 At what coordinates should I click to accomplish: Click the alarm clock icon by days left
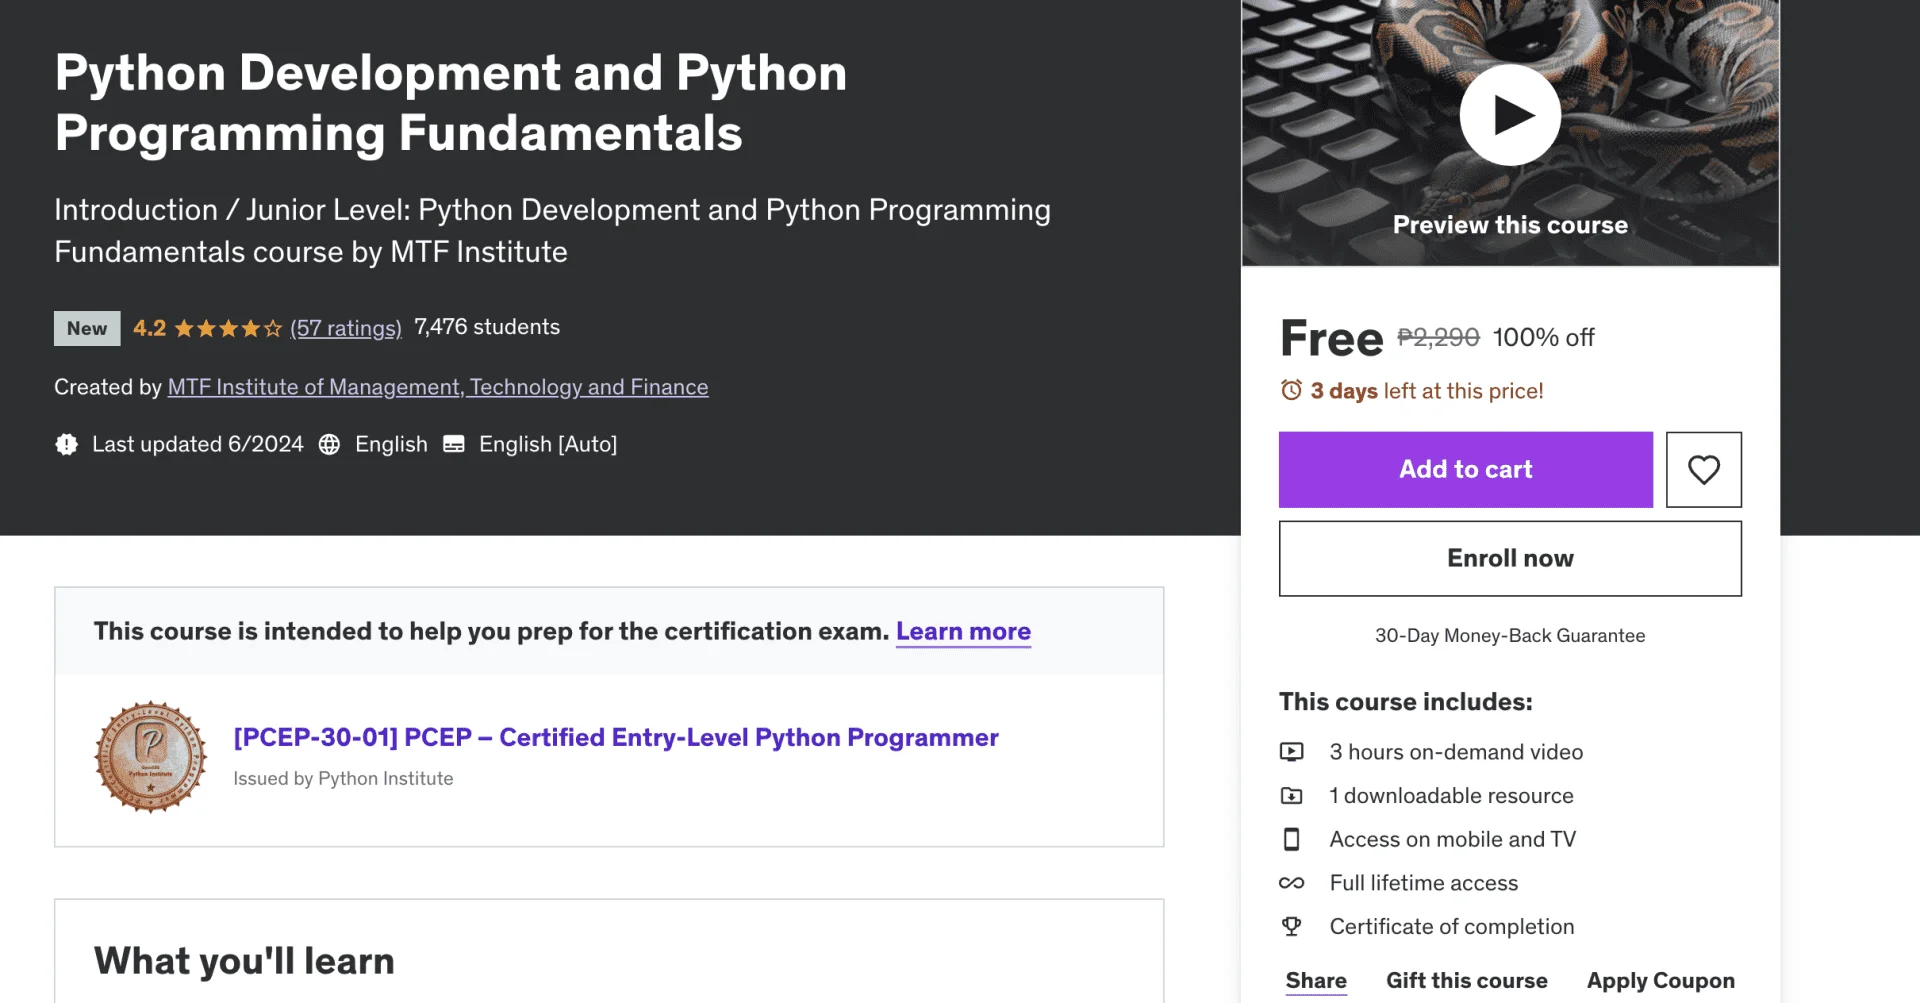tap(1292, 390)
